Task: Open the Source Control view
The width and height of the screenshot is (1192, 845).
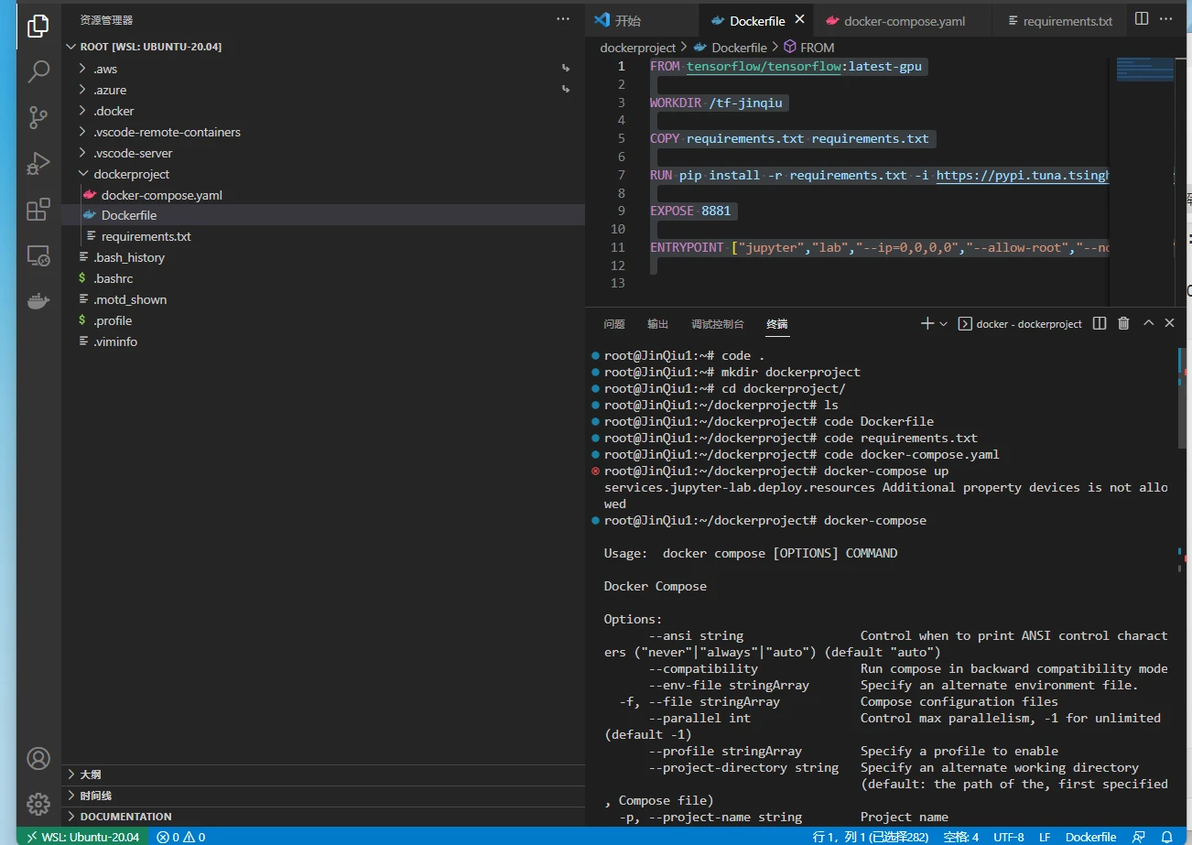Action: 38,117
